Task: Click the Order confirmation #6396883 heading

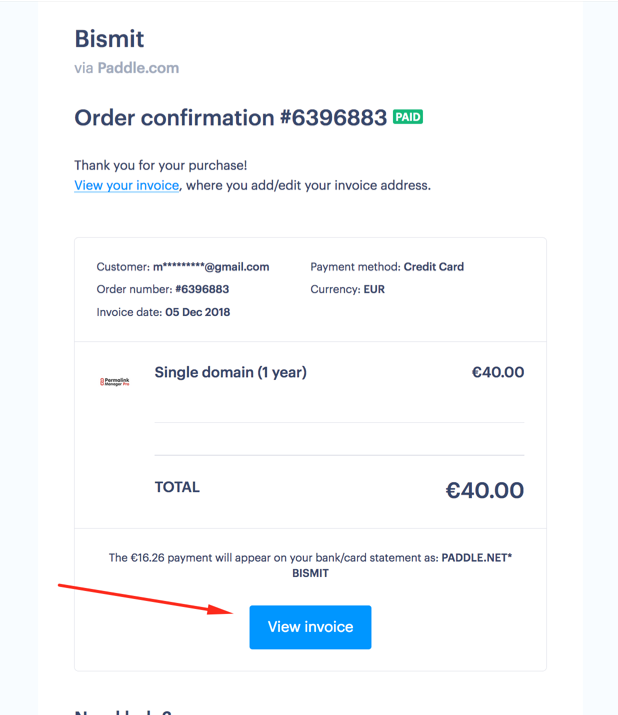Action: [230, 118]
